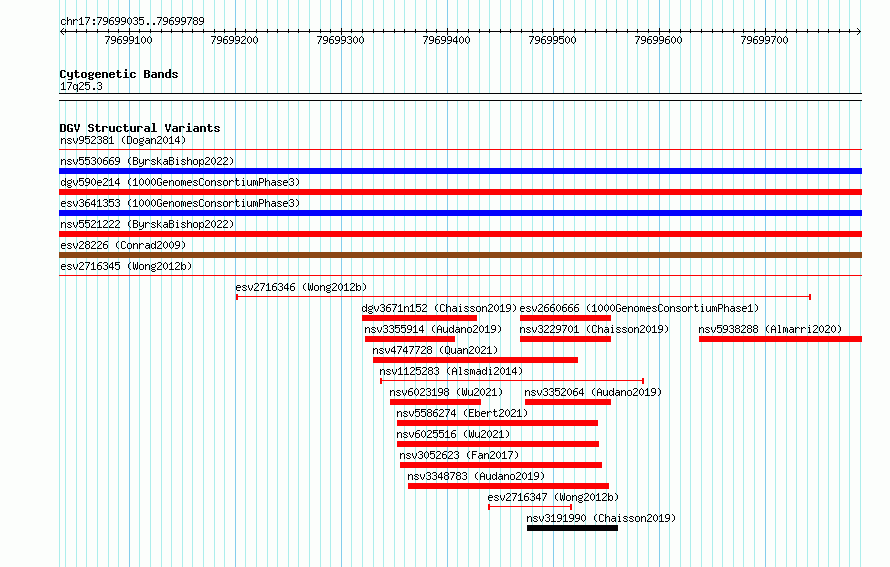Select the black bar under nsv3191990

[x=573, y=528]
